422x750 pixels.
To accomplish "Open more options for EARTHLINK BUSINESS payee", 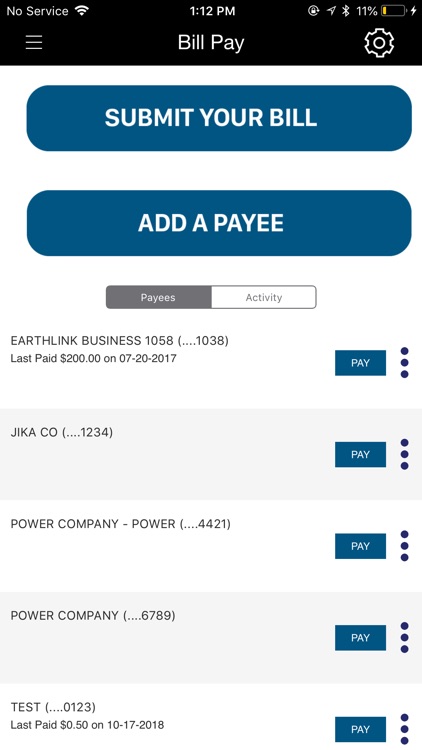I will click(404, 363).
